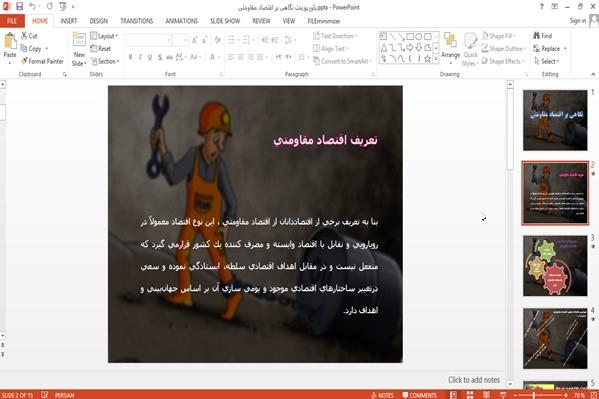Switch to the ANIMATIONS tab
Image resolution: width=599 pixels, height=399 pixels.
181,21
